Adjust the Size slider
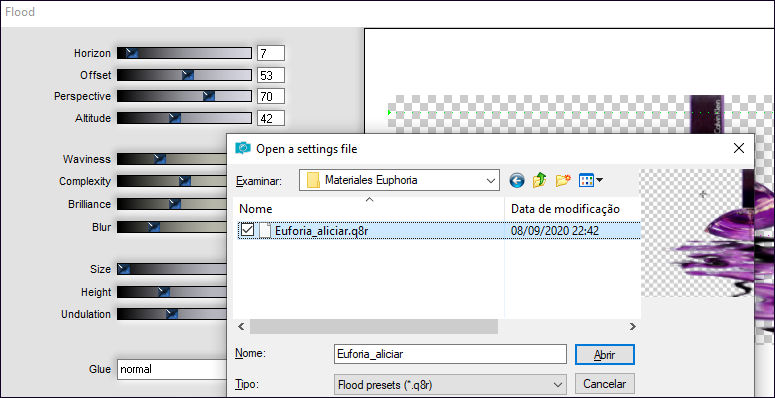Image resolution: width=775 pixels, height=398 pixels. (x=172, y=269)
